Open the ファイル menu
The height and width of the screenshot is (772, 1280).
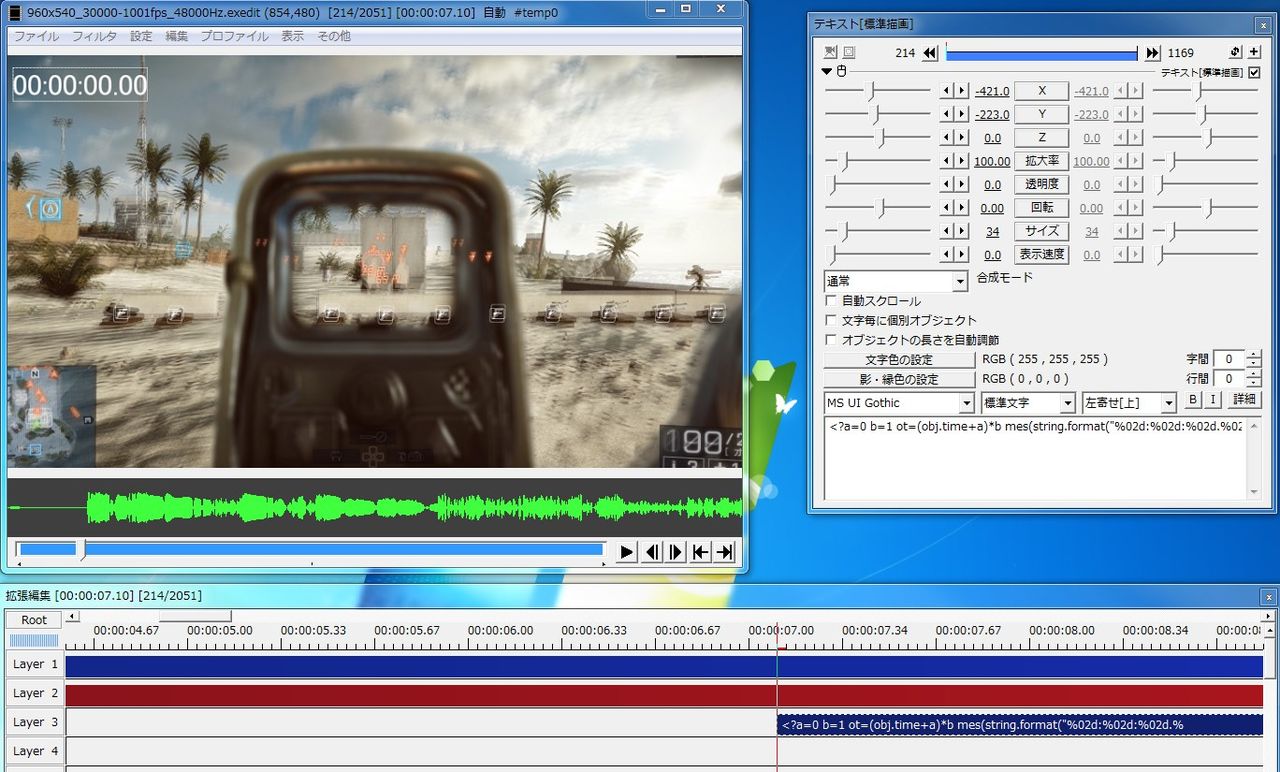tap(36, 36)
